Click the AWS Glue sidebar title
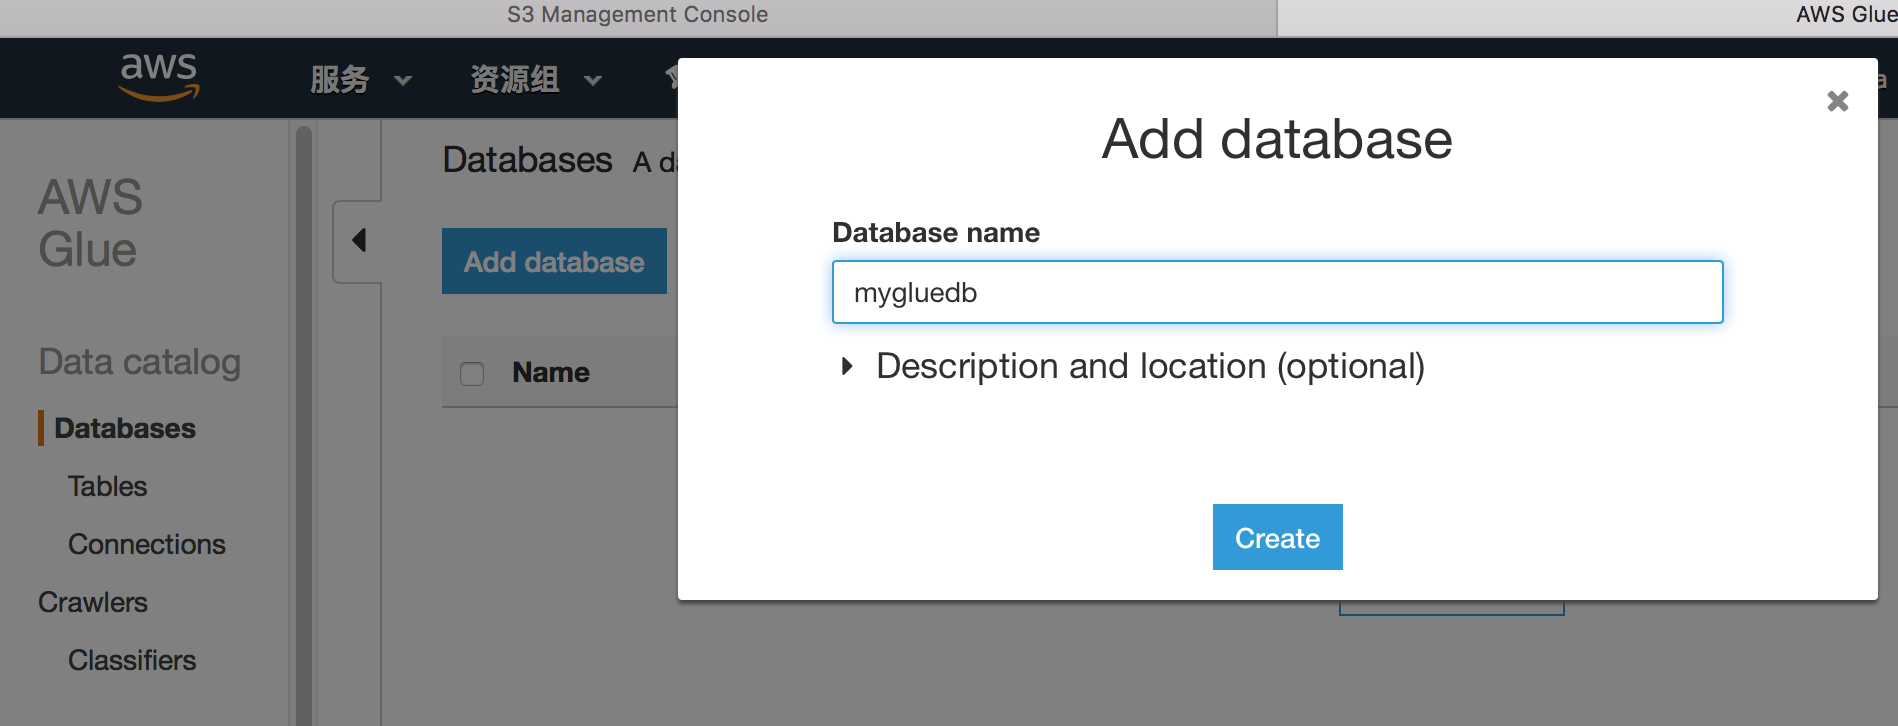Image resolution: width=1898 pixels, height=726 pixels. point(90,223)
